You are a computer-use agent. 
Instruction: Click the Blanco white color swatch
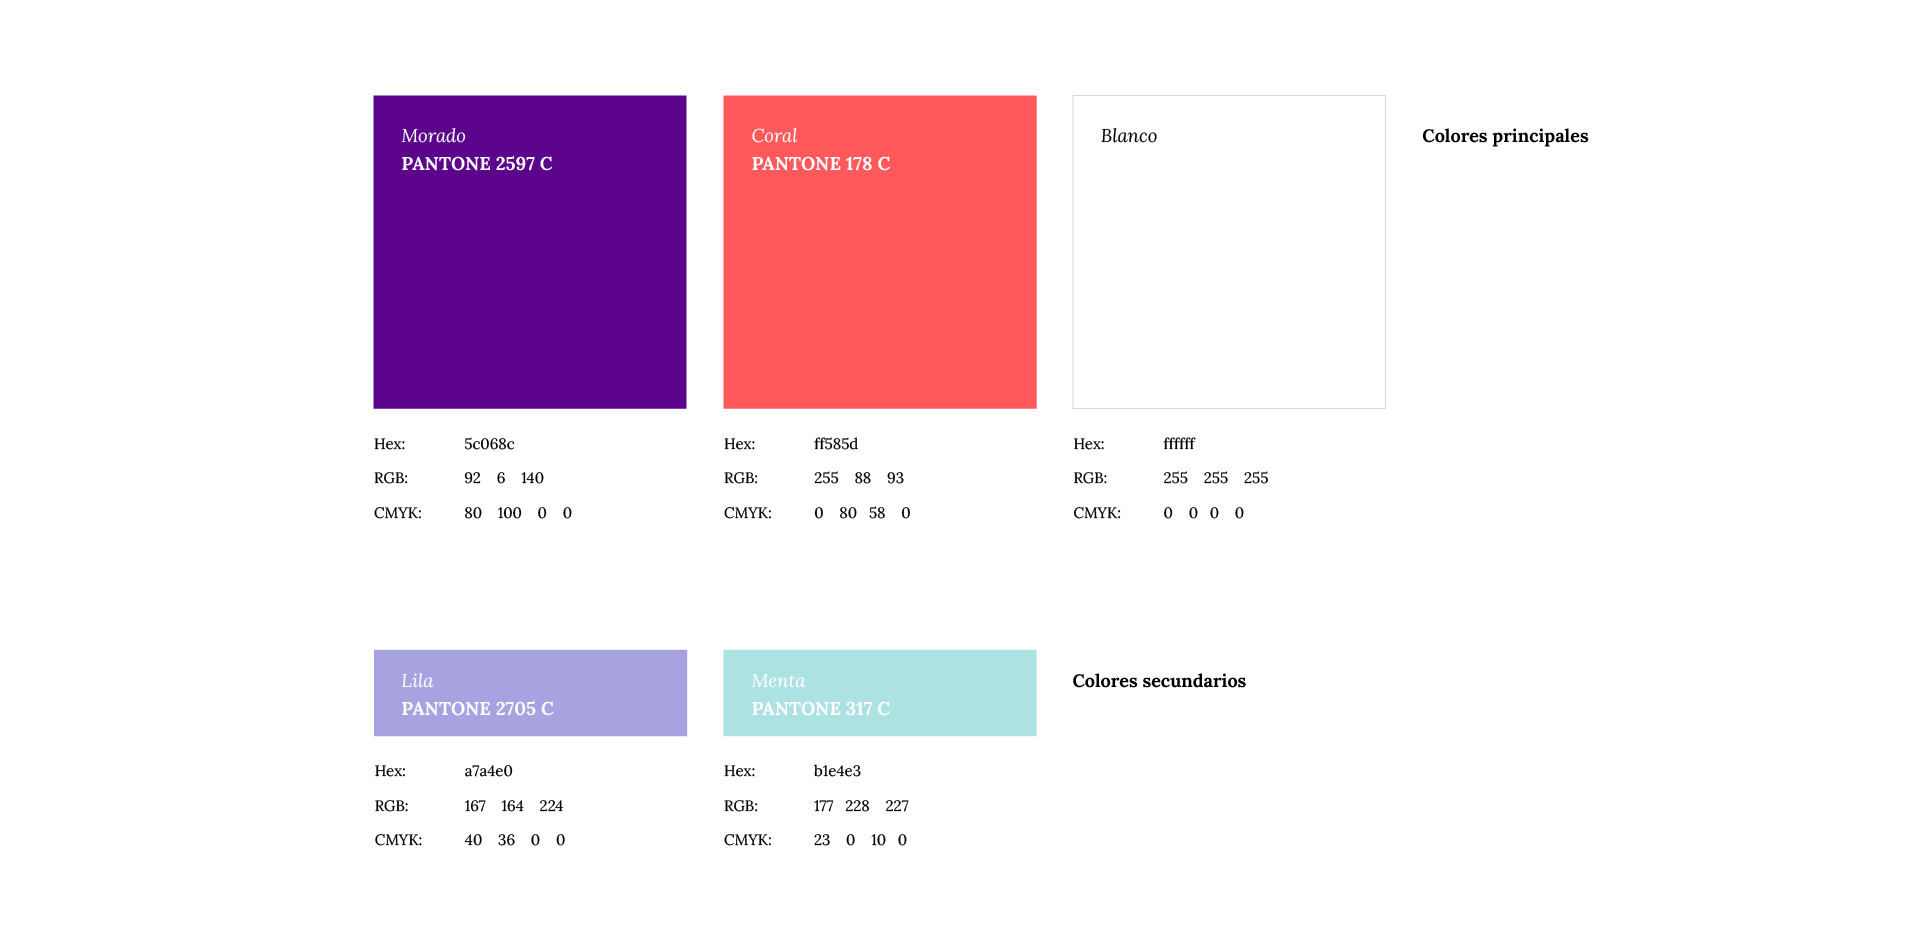(x=1229, y=252)
